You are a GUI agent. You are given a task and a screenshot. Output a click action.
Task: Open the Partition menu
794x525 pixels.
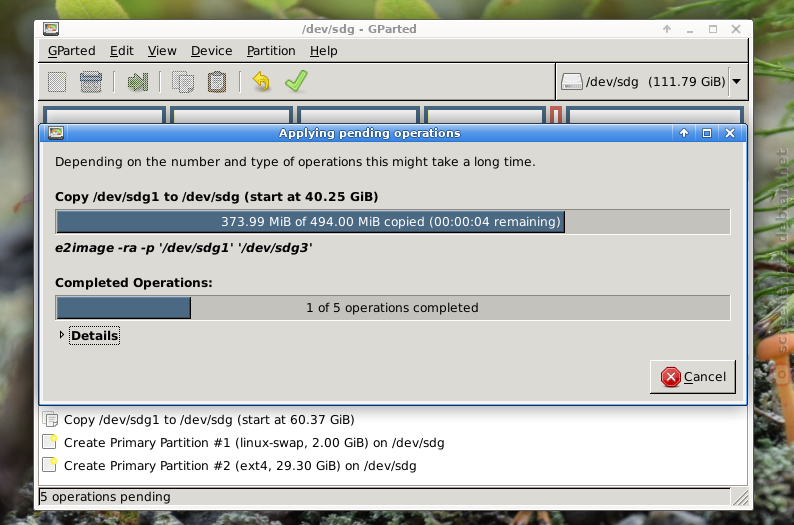271,51
